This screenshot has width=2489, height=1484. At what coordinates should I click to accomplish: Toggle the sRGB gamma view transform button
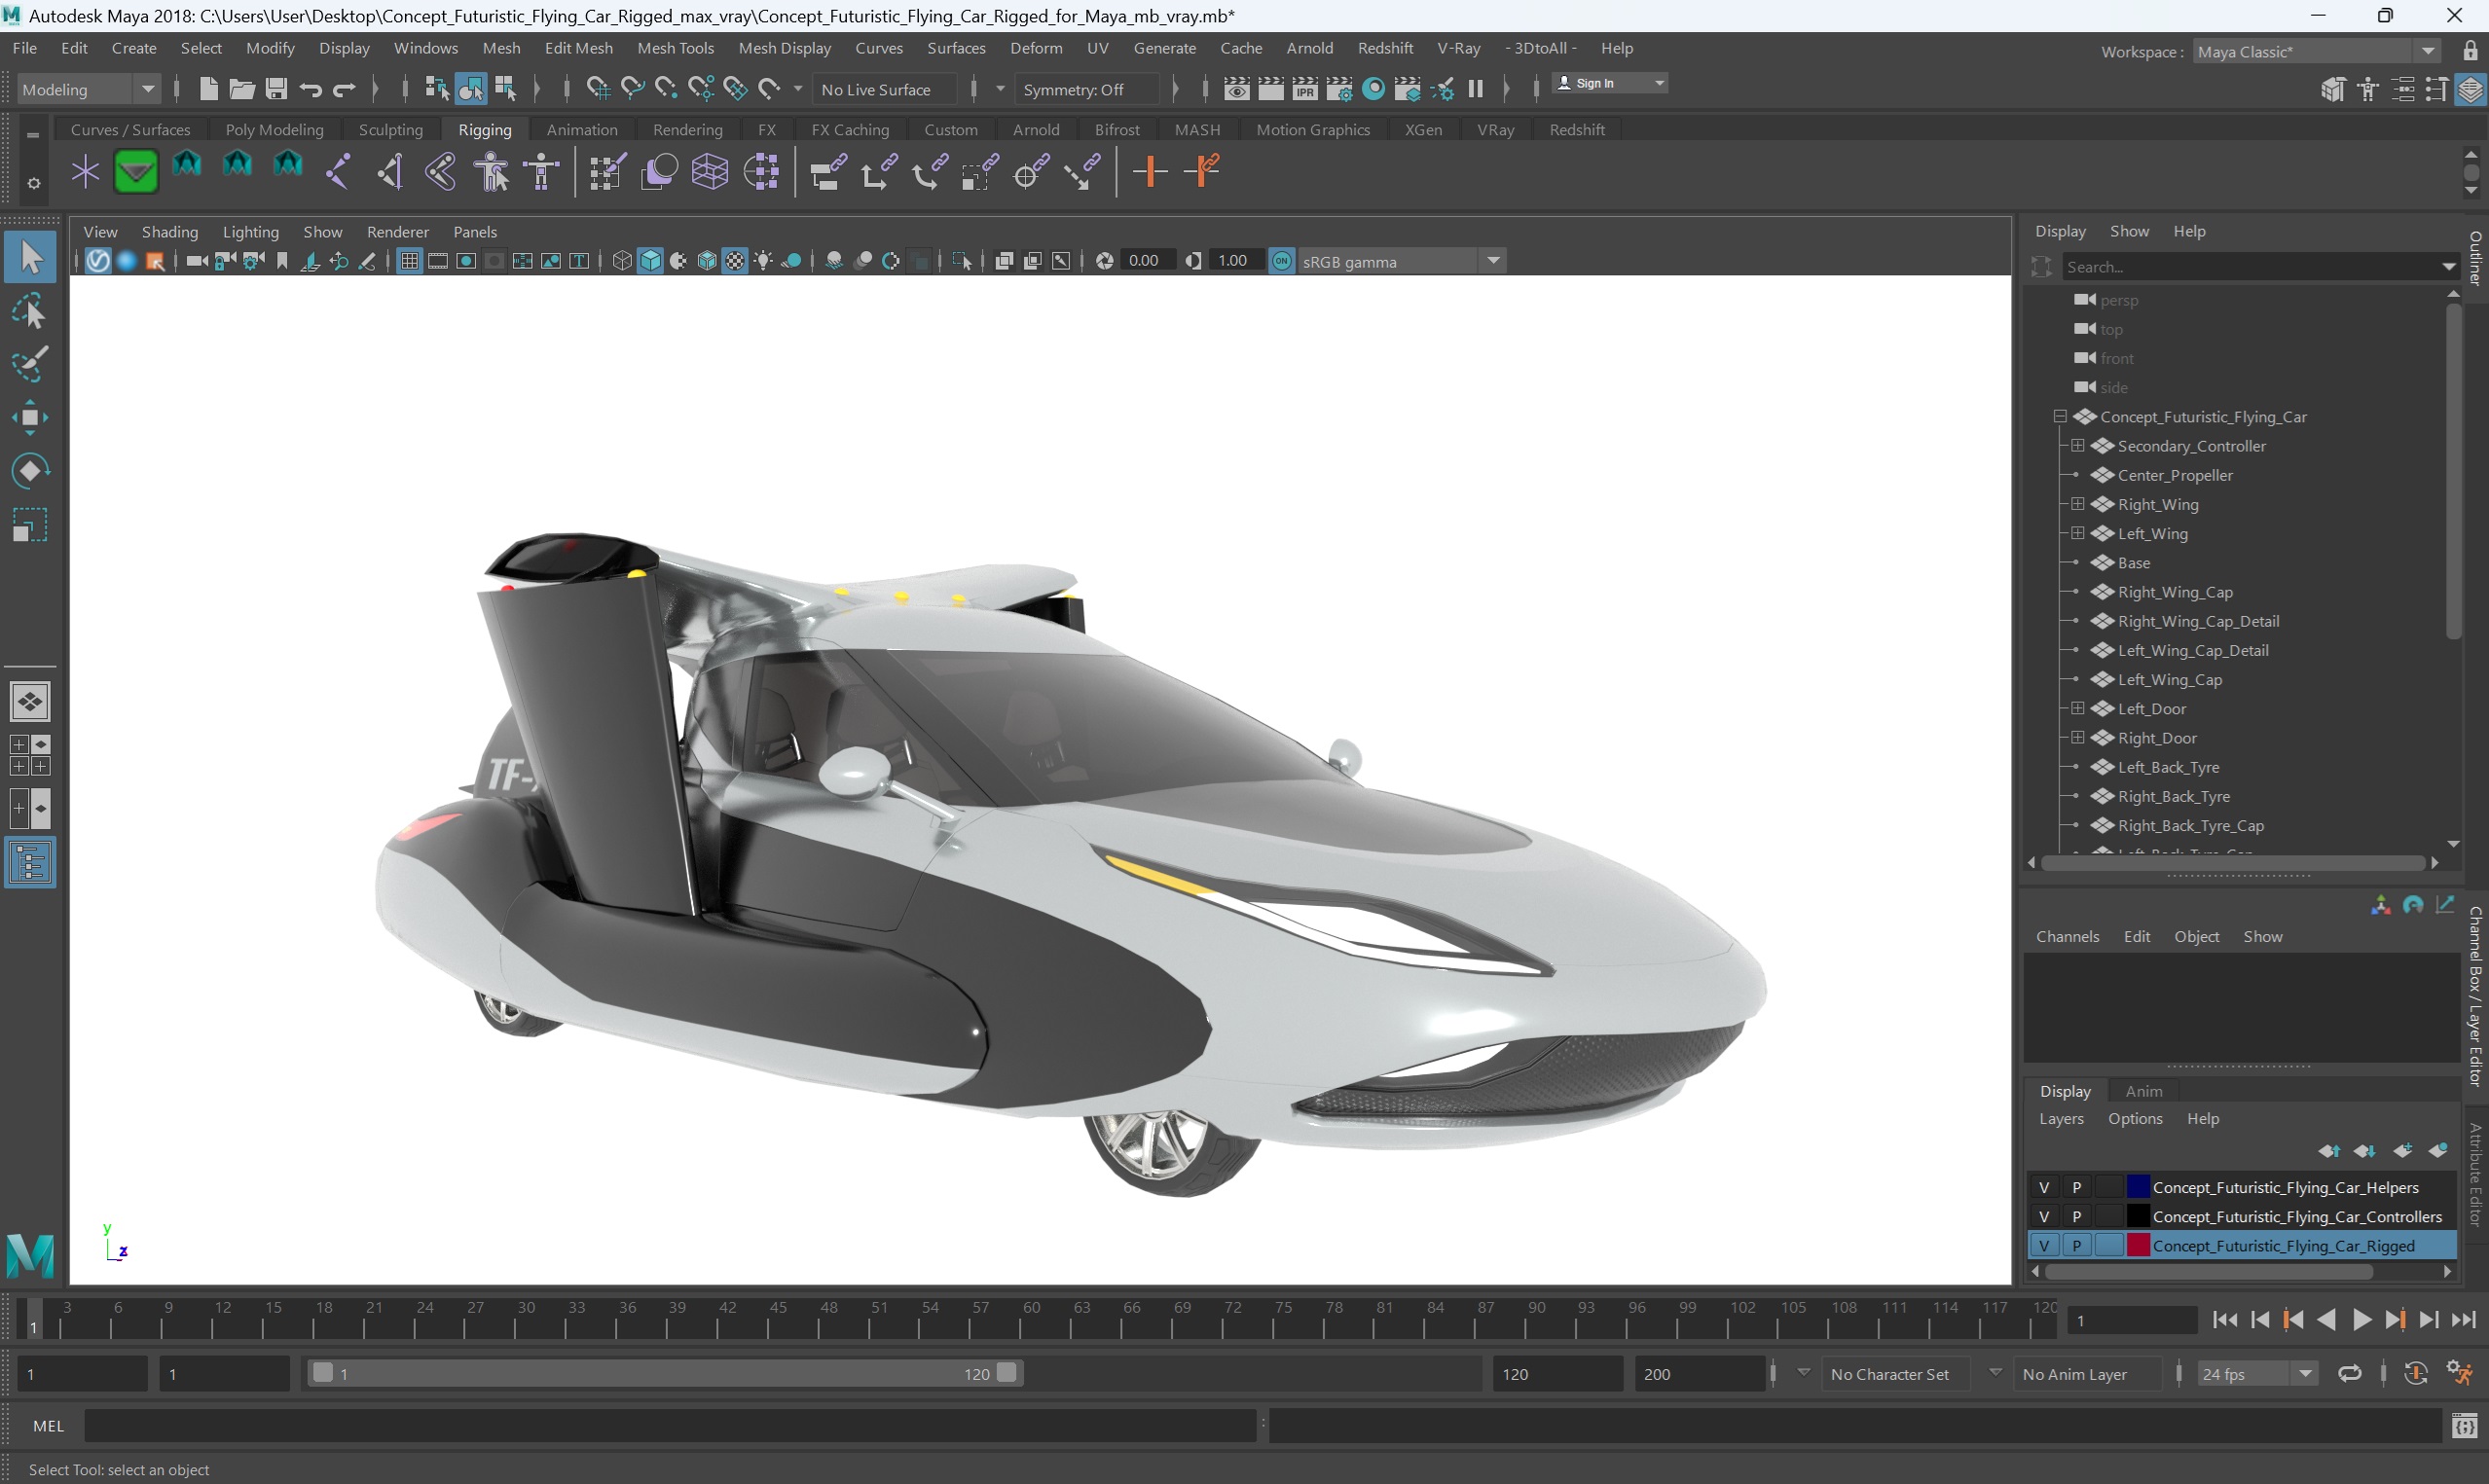1281,261
